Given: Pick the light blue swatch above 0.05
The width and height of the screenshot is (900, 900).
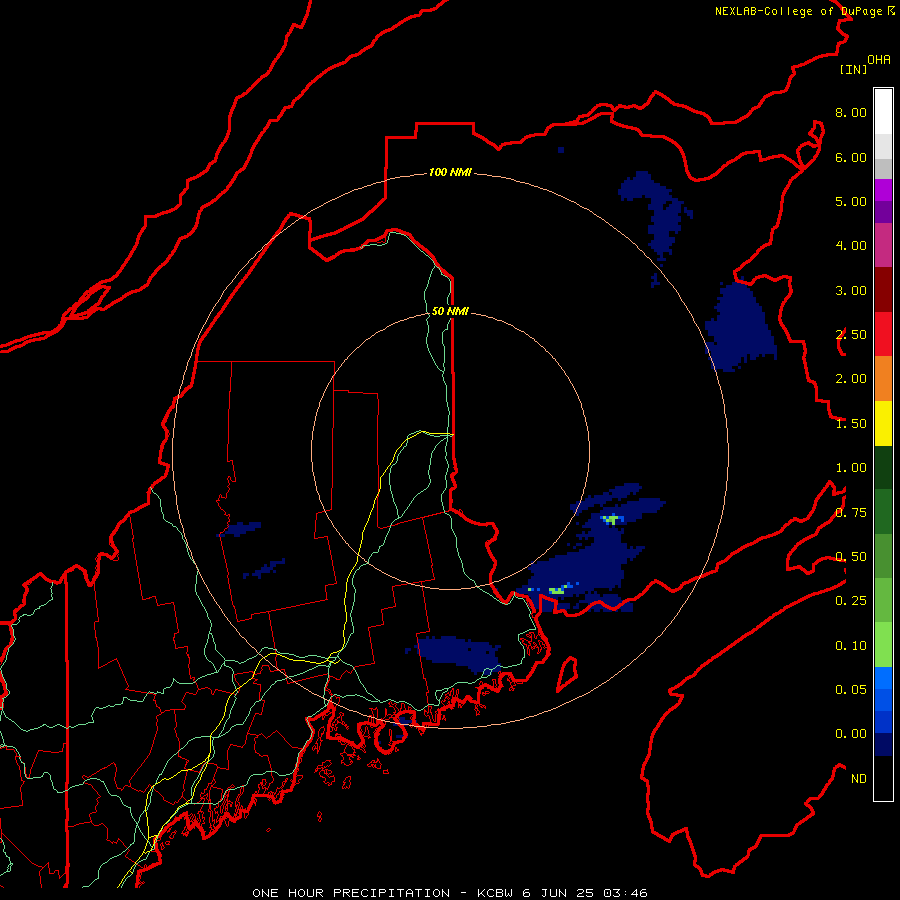Looking at the screenshot, I should 883,678.
